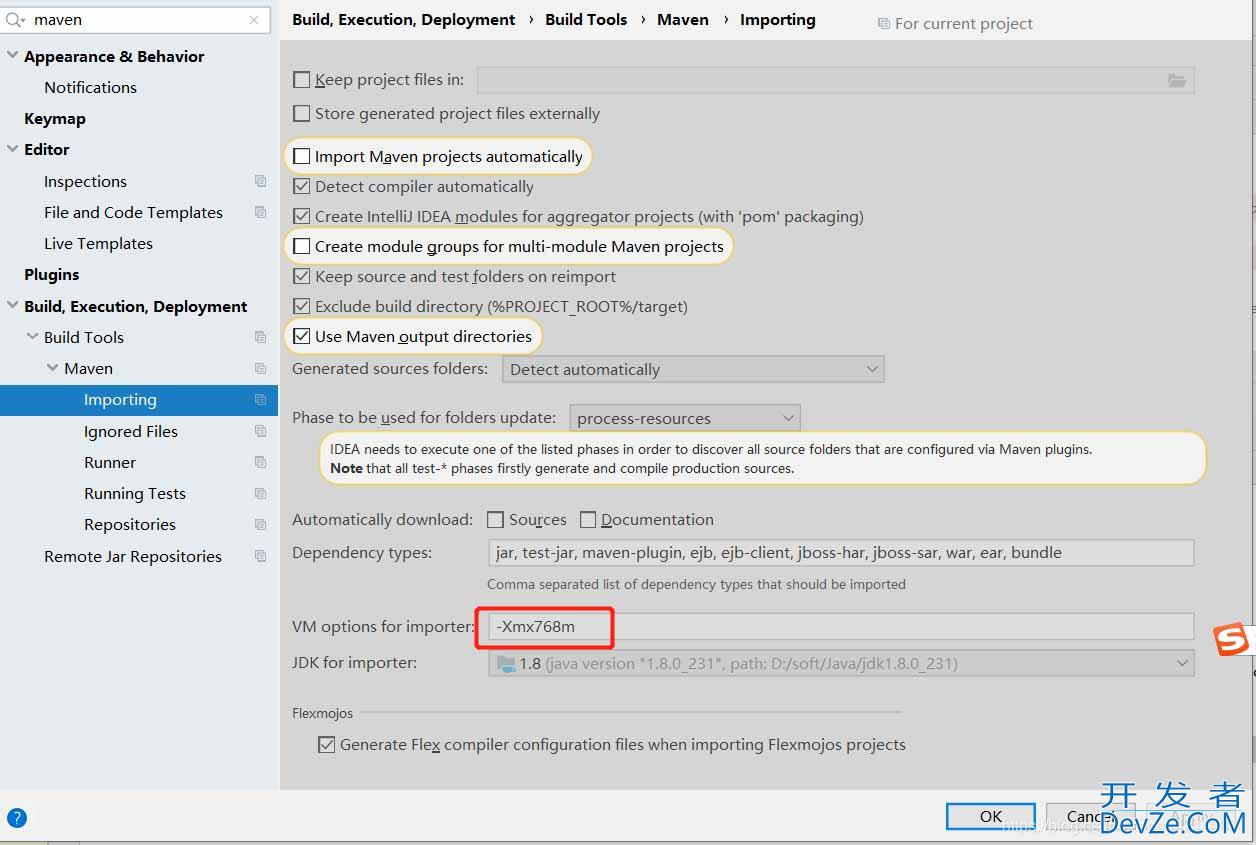Screen dimensions: 1256x845
Task: Click the project-level icon beside Remote Jar Repositories
Action: [260, 556]
